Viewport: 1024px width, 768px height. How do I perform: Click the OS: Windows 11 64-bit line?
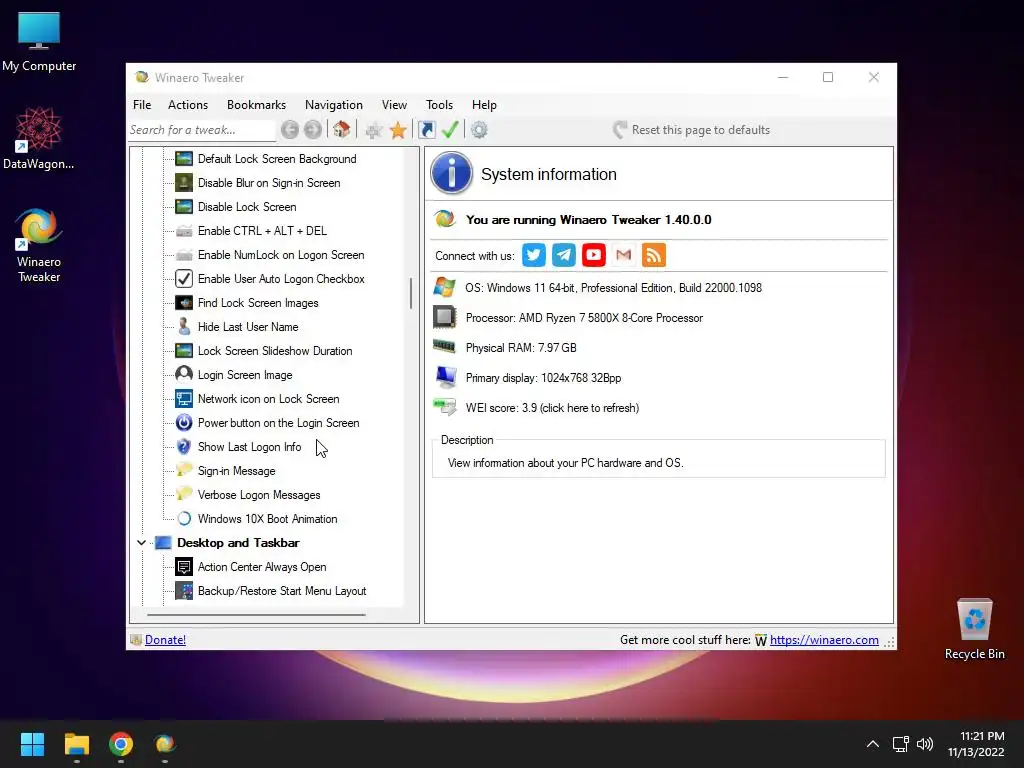(x=613, y=288)
